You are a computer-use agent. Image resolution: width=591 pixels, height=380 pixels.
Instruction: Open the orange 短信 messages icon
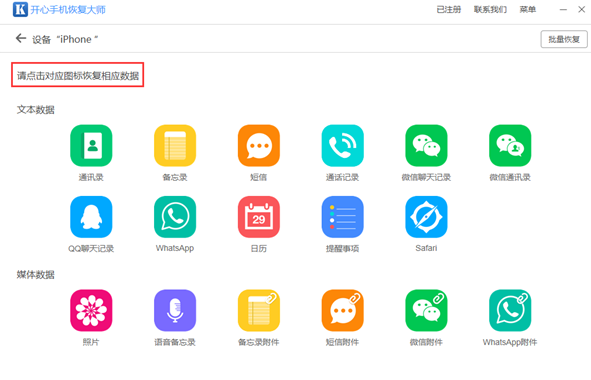[259, 146]
